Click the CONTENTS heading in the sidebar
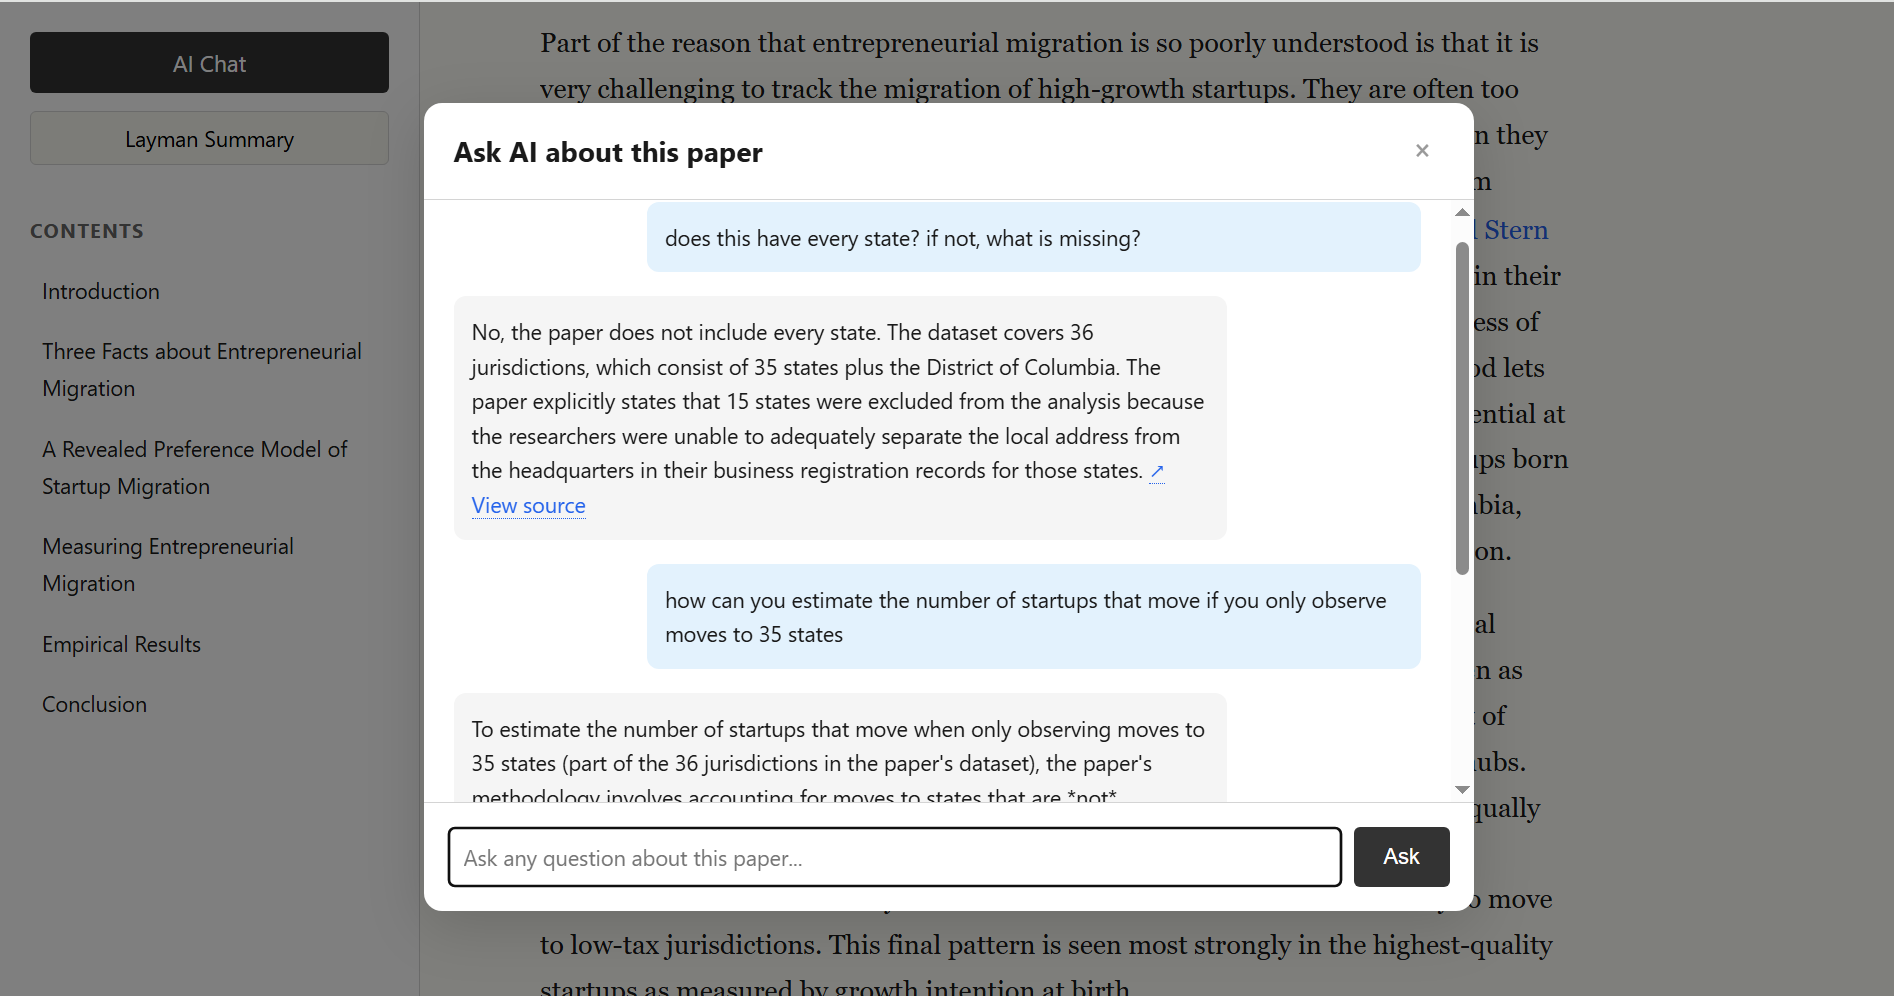1894x996 pixels. (86, 230)
